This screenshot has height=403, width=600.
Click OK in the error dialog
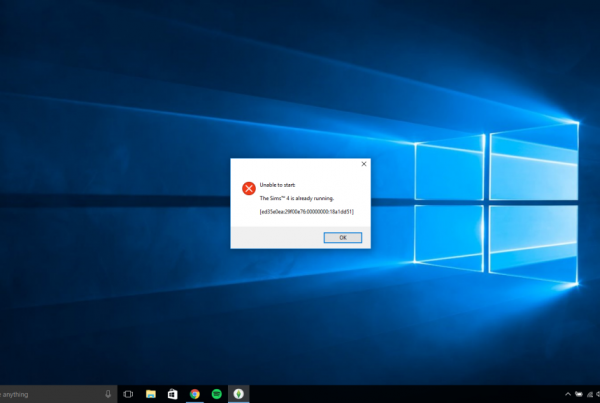tap(342, 238)
